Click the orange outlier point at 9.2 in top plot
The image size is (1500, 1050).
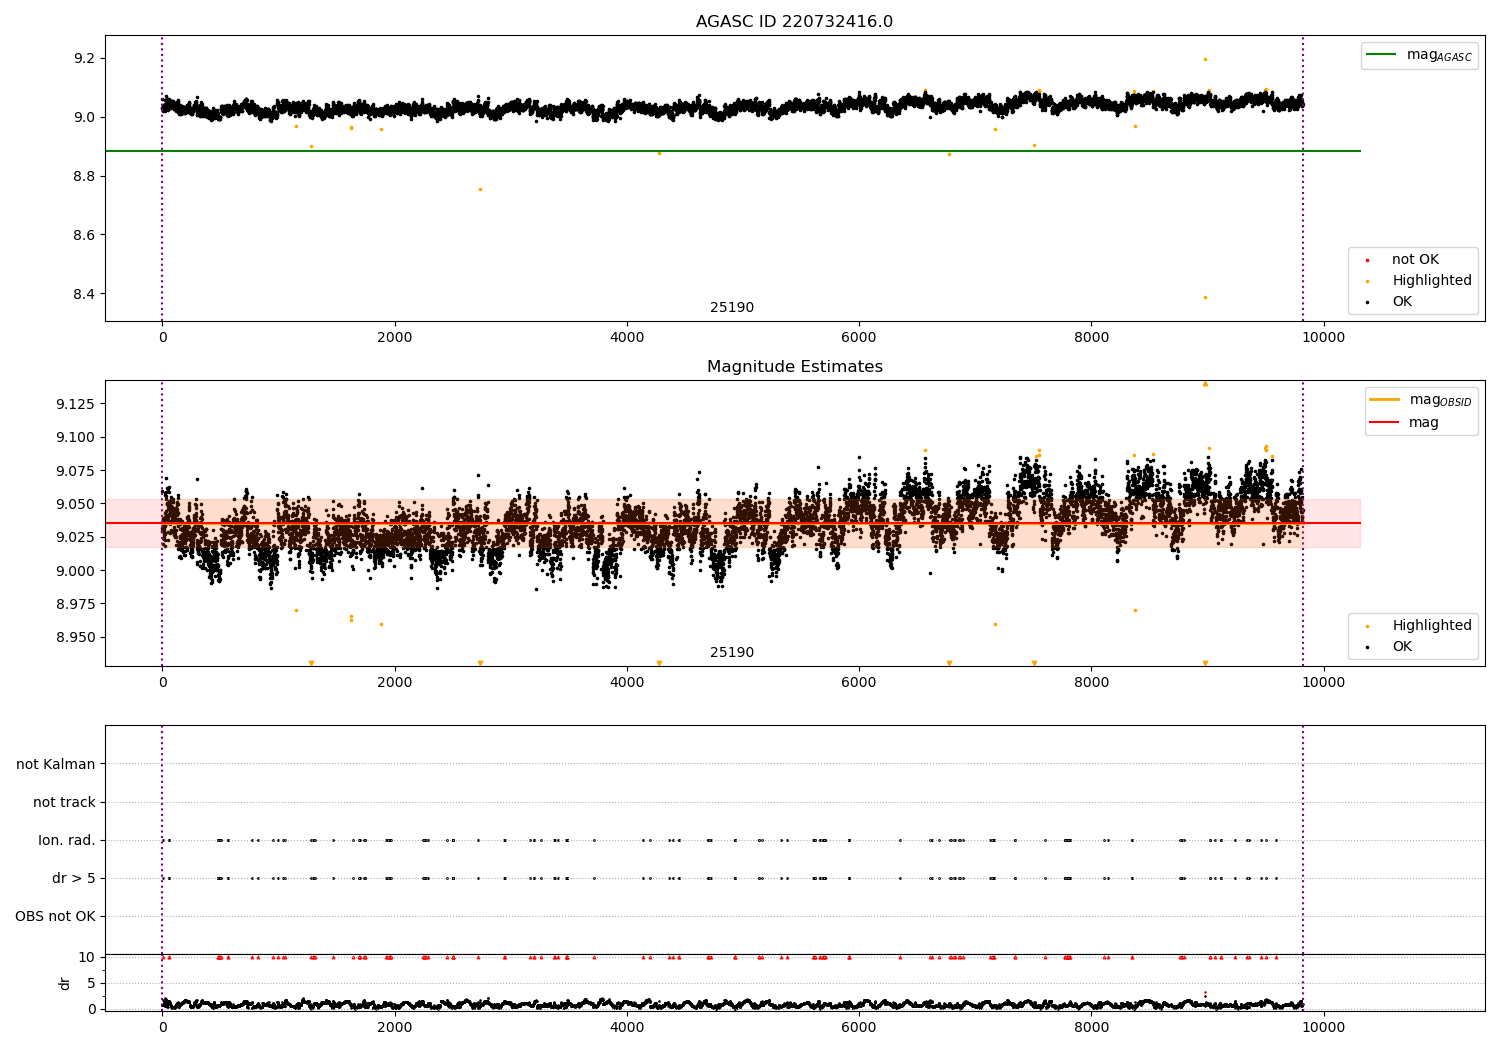(x=1205, y=59)
